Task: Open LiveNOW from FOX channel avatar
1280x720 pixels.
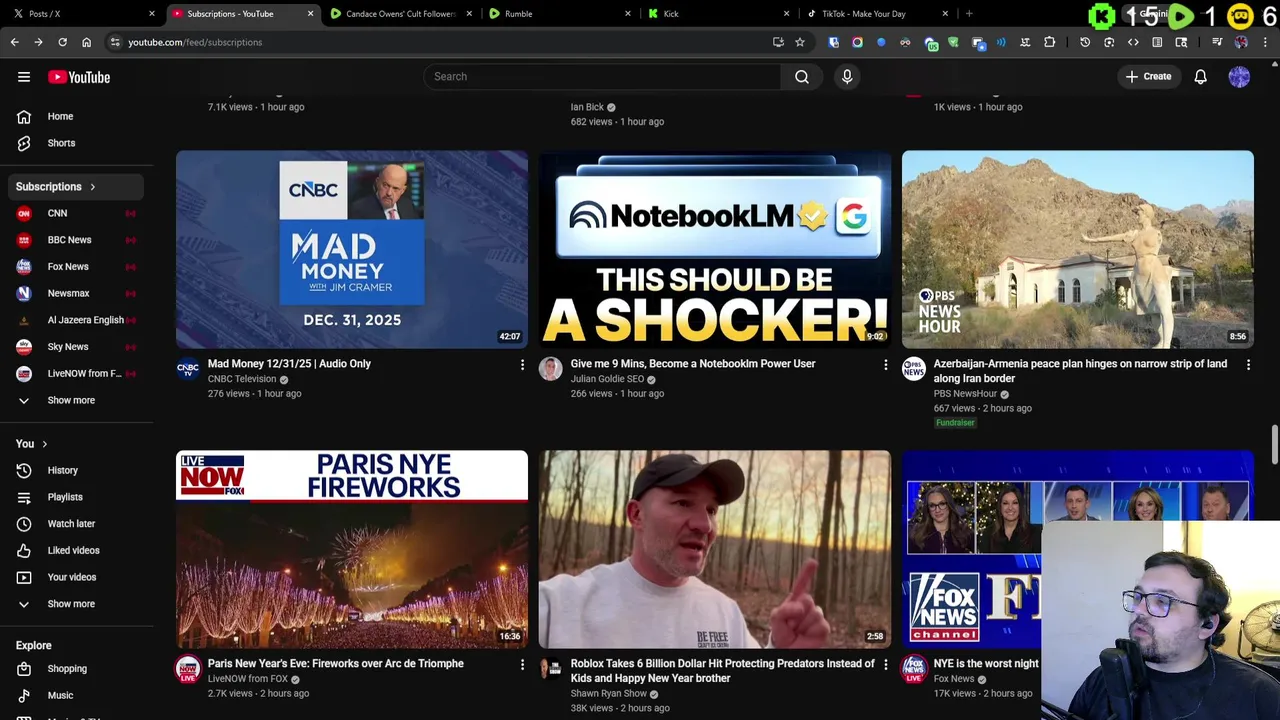Action: (x=188, y=669)
